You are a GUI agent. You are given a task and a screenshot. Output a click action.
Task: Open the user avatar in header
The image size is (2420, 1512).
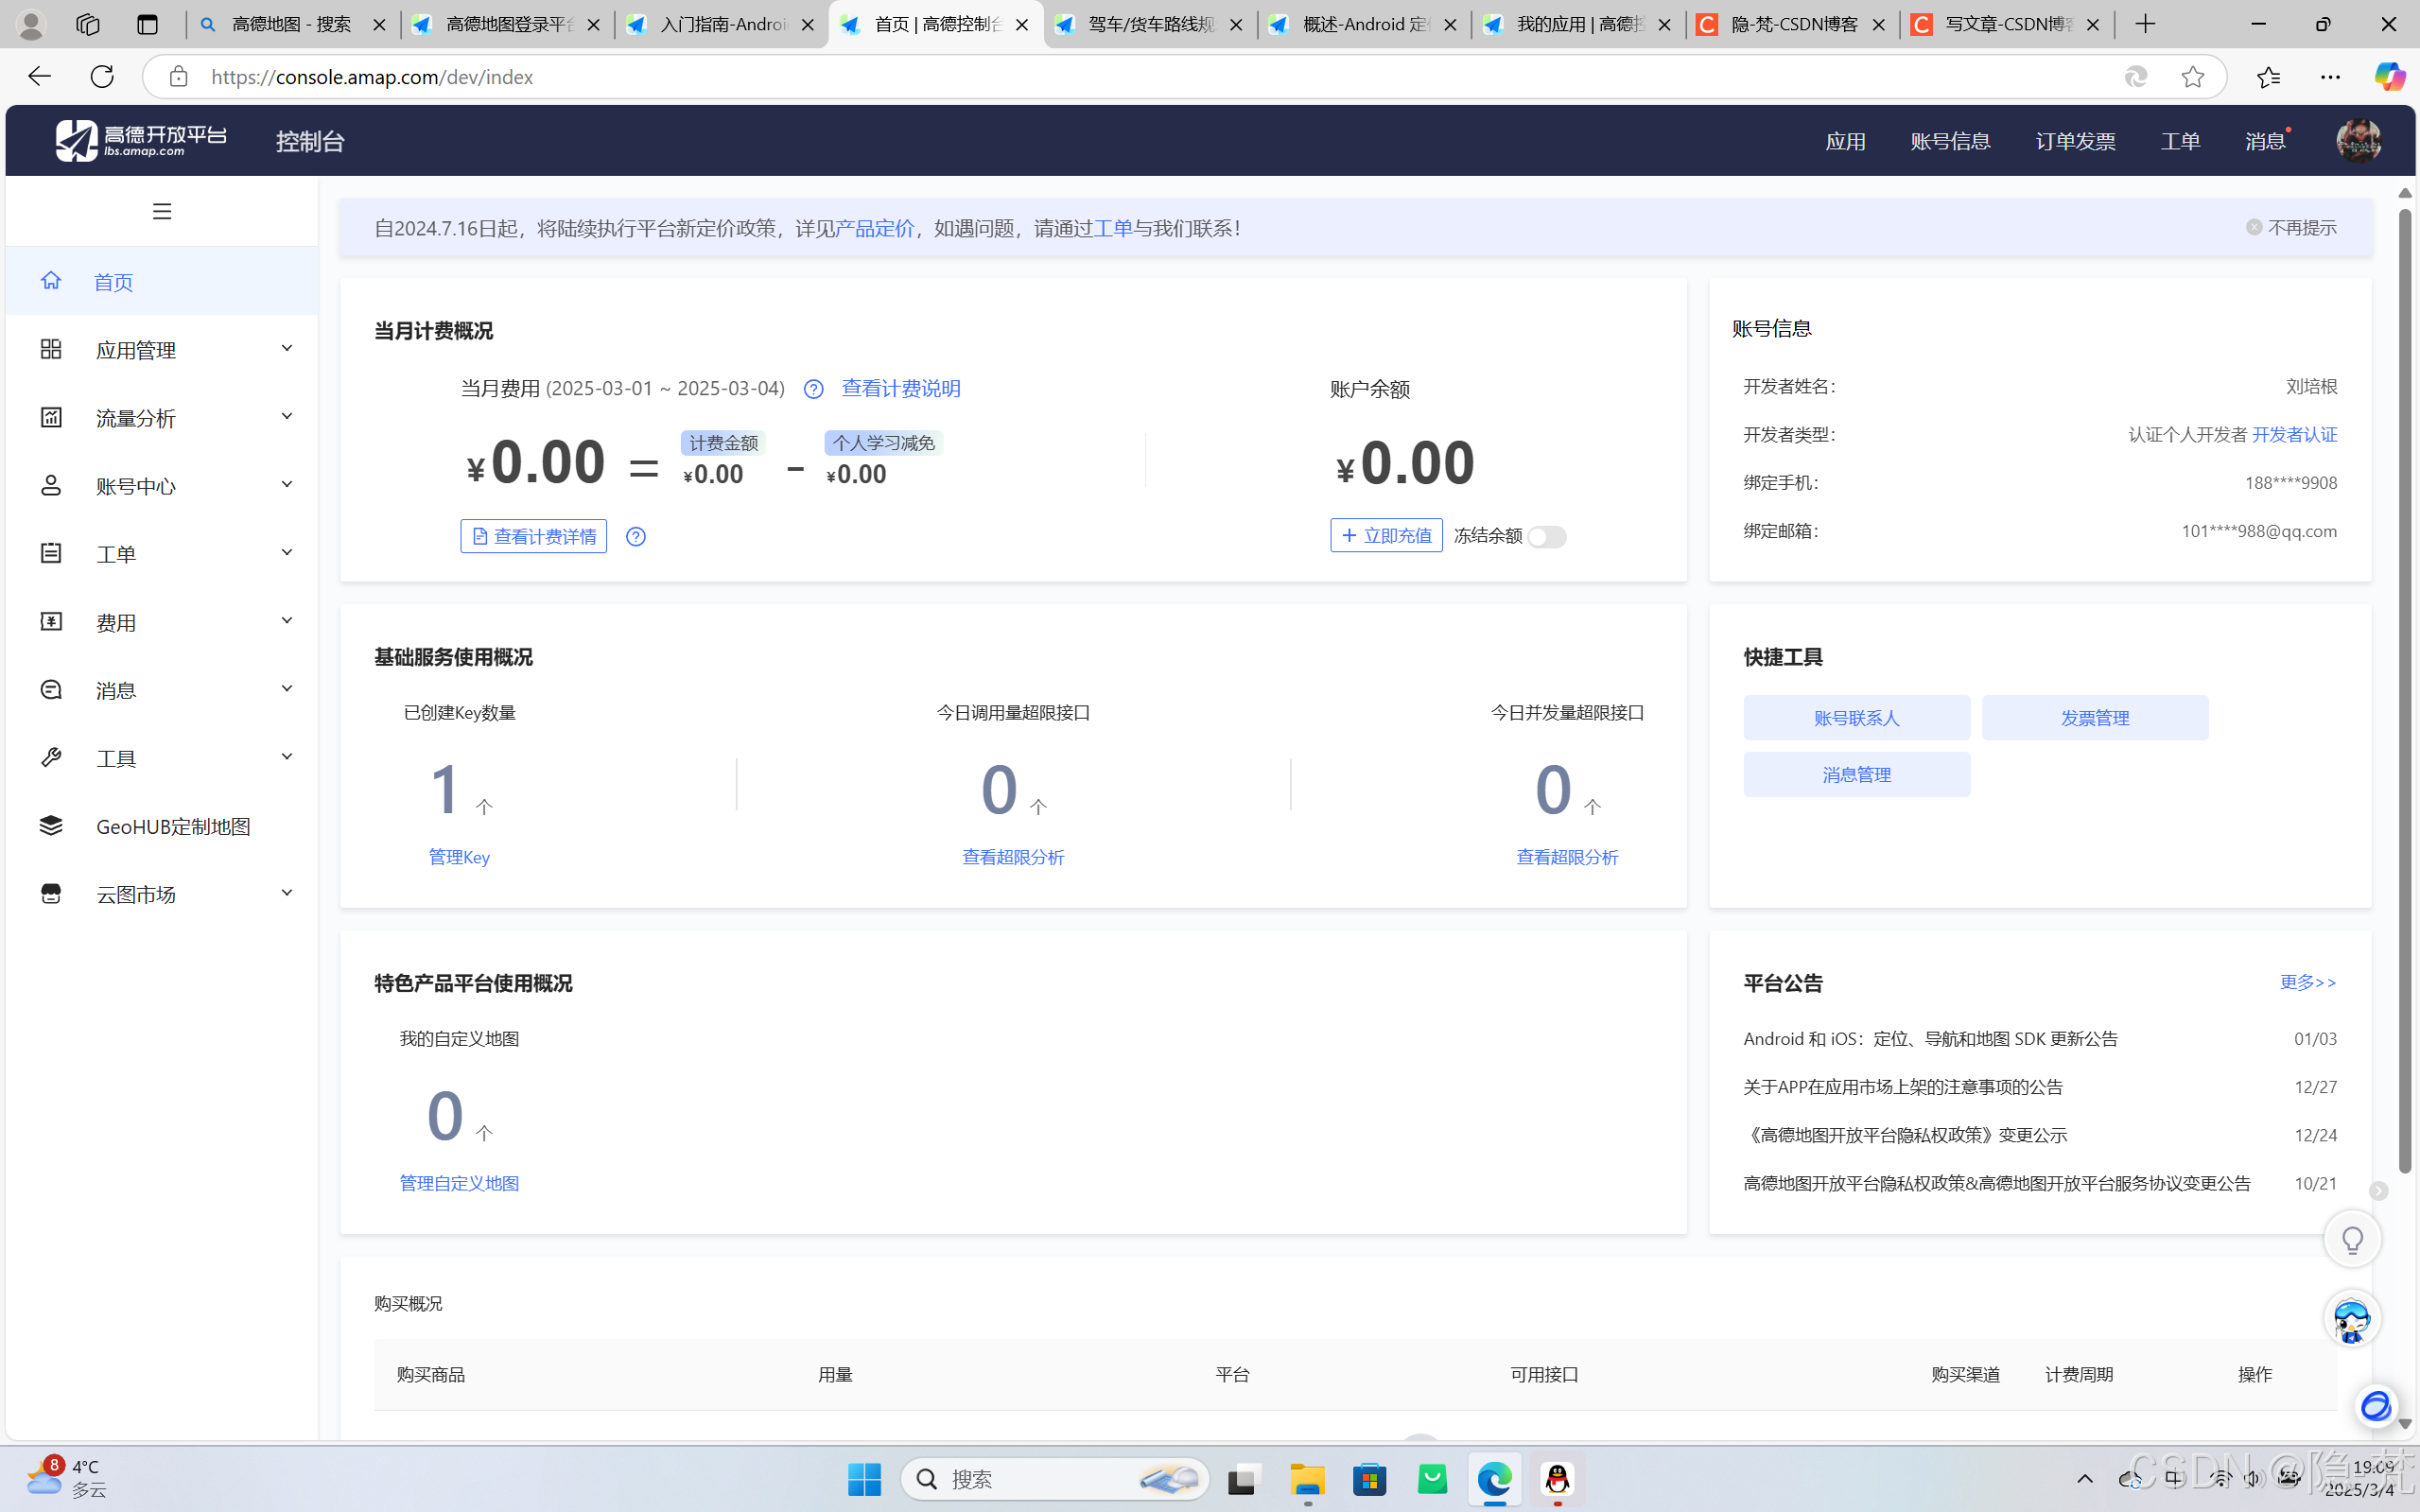(2358, 141)
